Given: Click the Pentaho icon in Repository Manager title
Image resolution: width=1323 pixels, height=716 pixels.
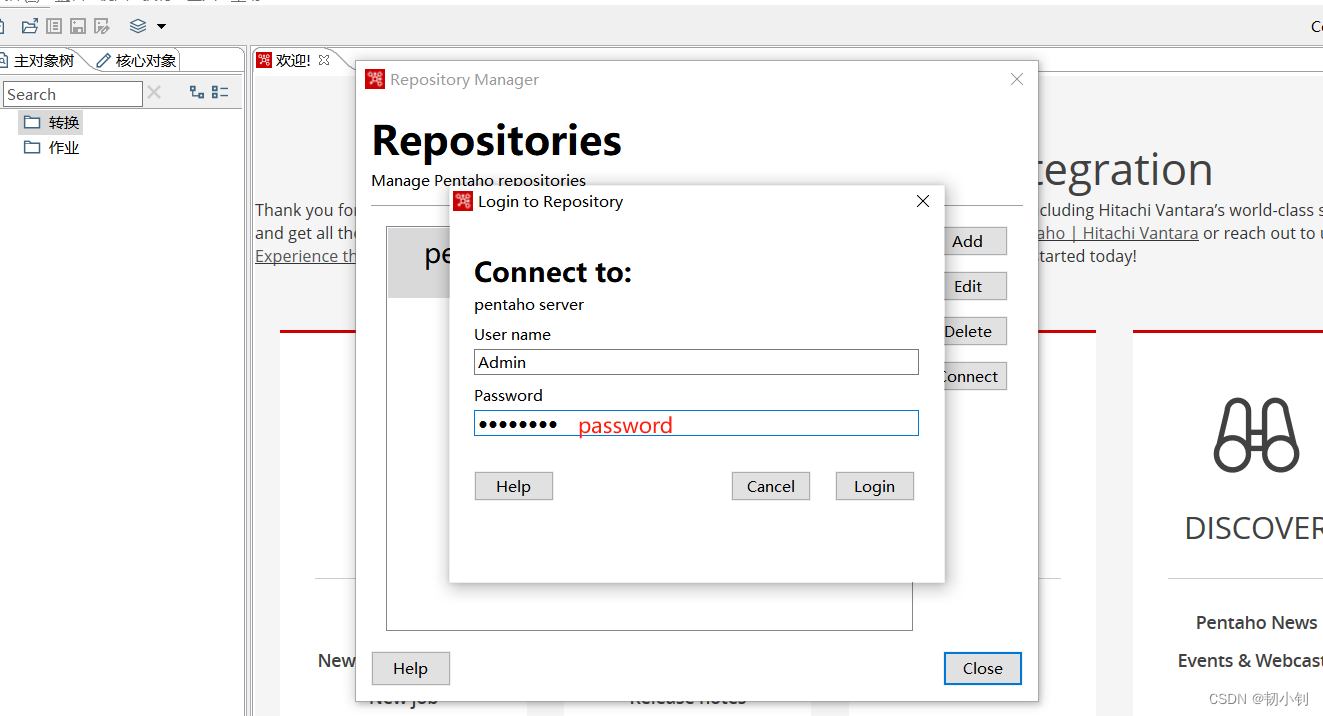Looking at the screenshot, I should [375, 79].
